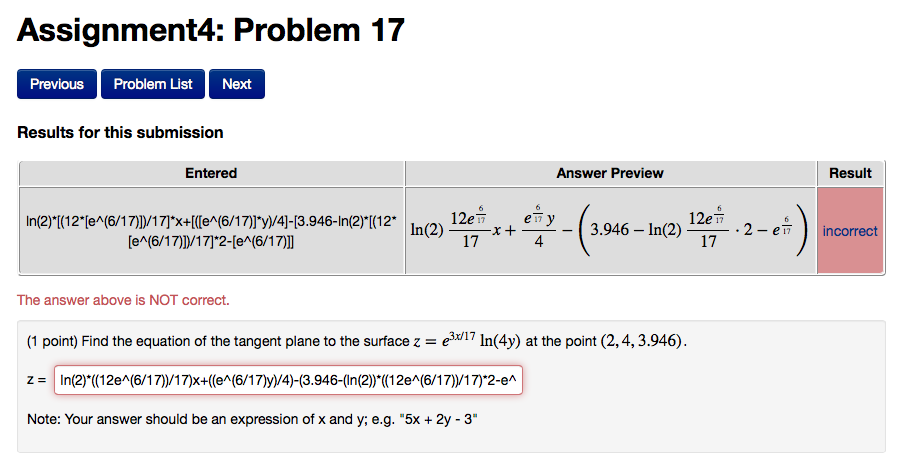Select the Answer Preview column header
This screenshot has width=904, height=466.
coord(610,173)
